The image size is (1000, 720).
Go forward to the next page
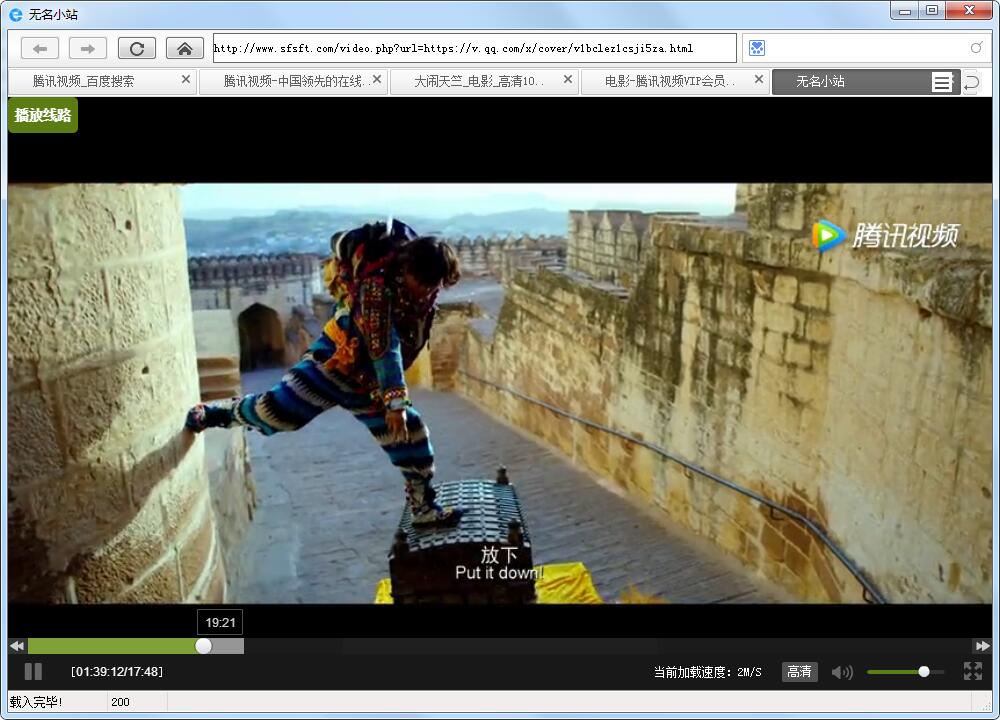[88, 48]
